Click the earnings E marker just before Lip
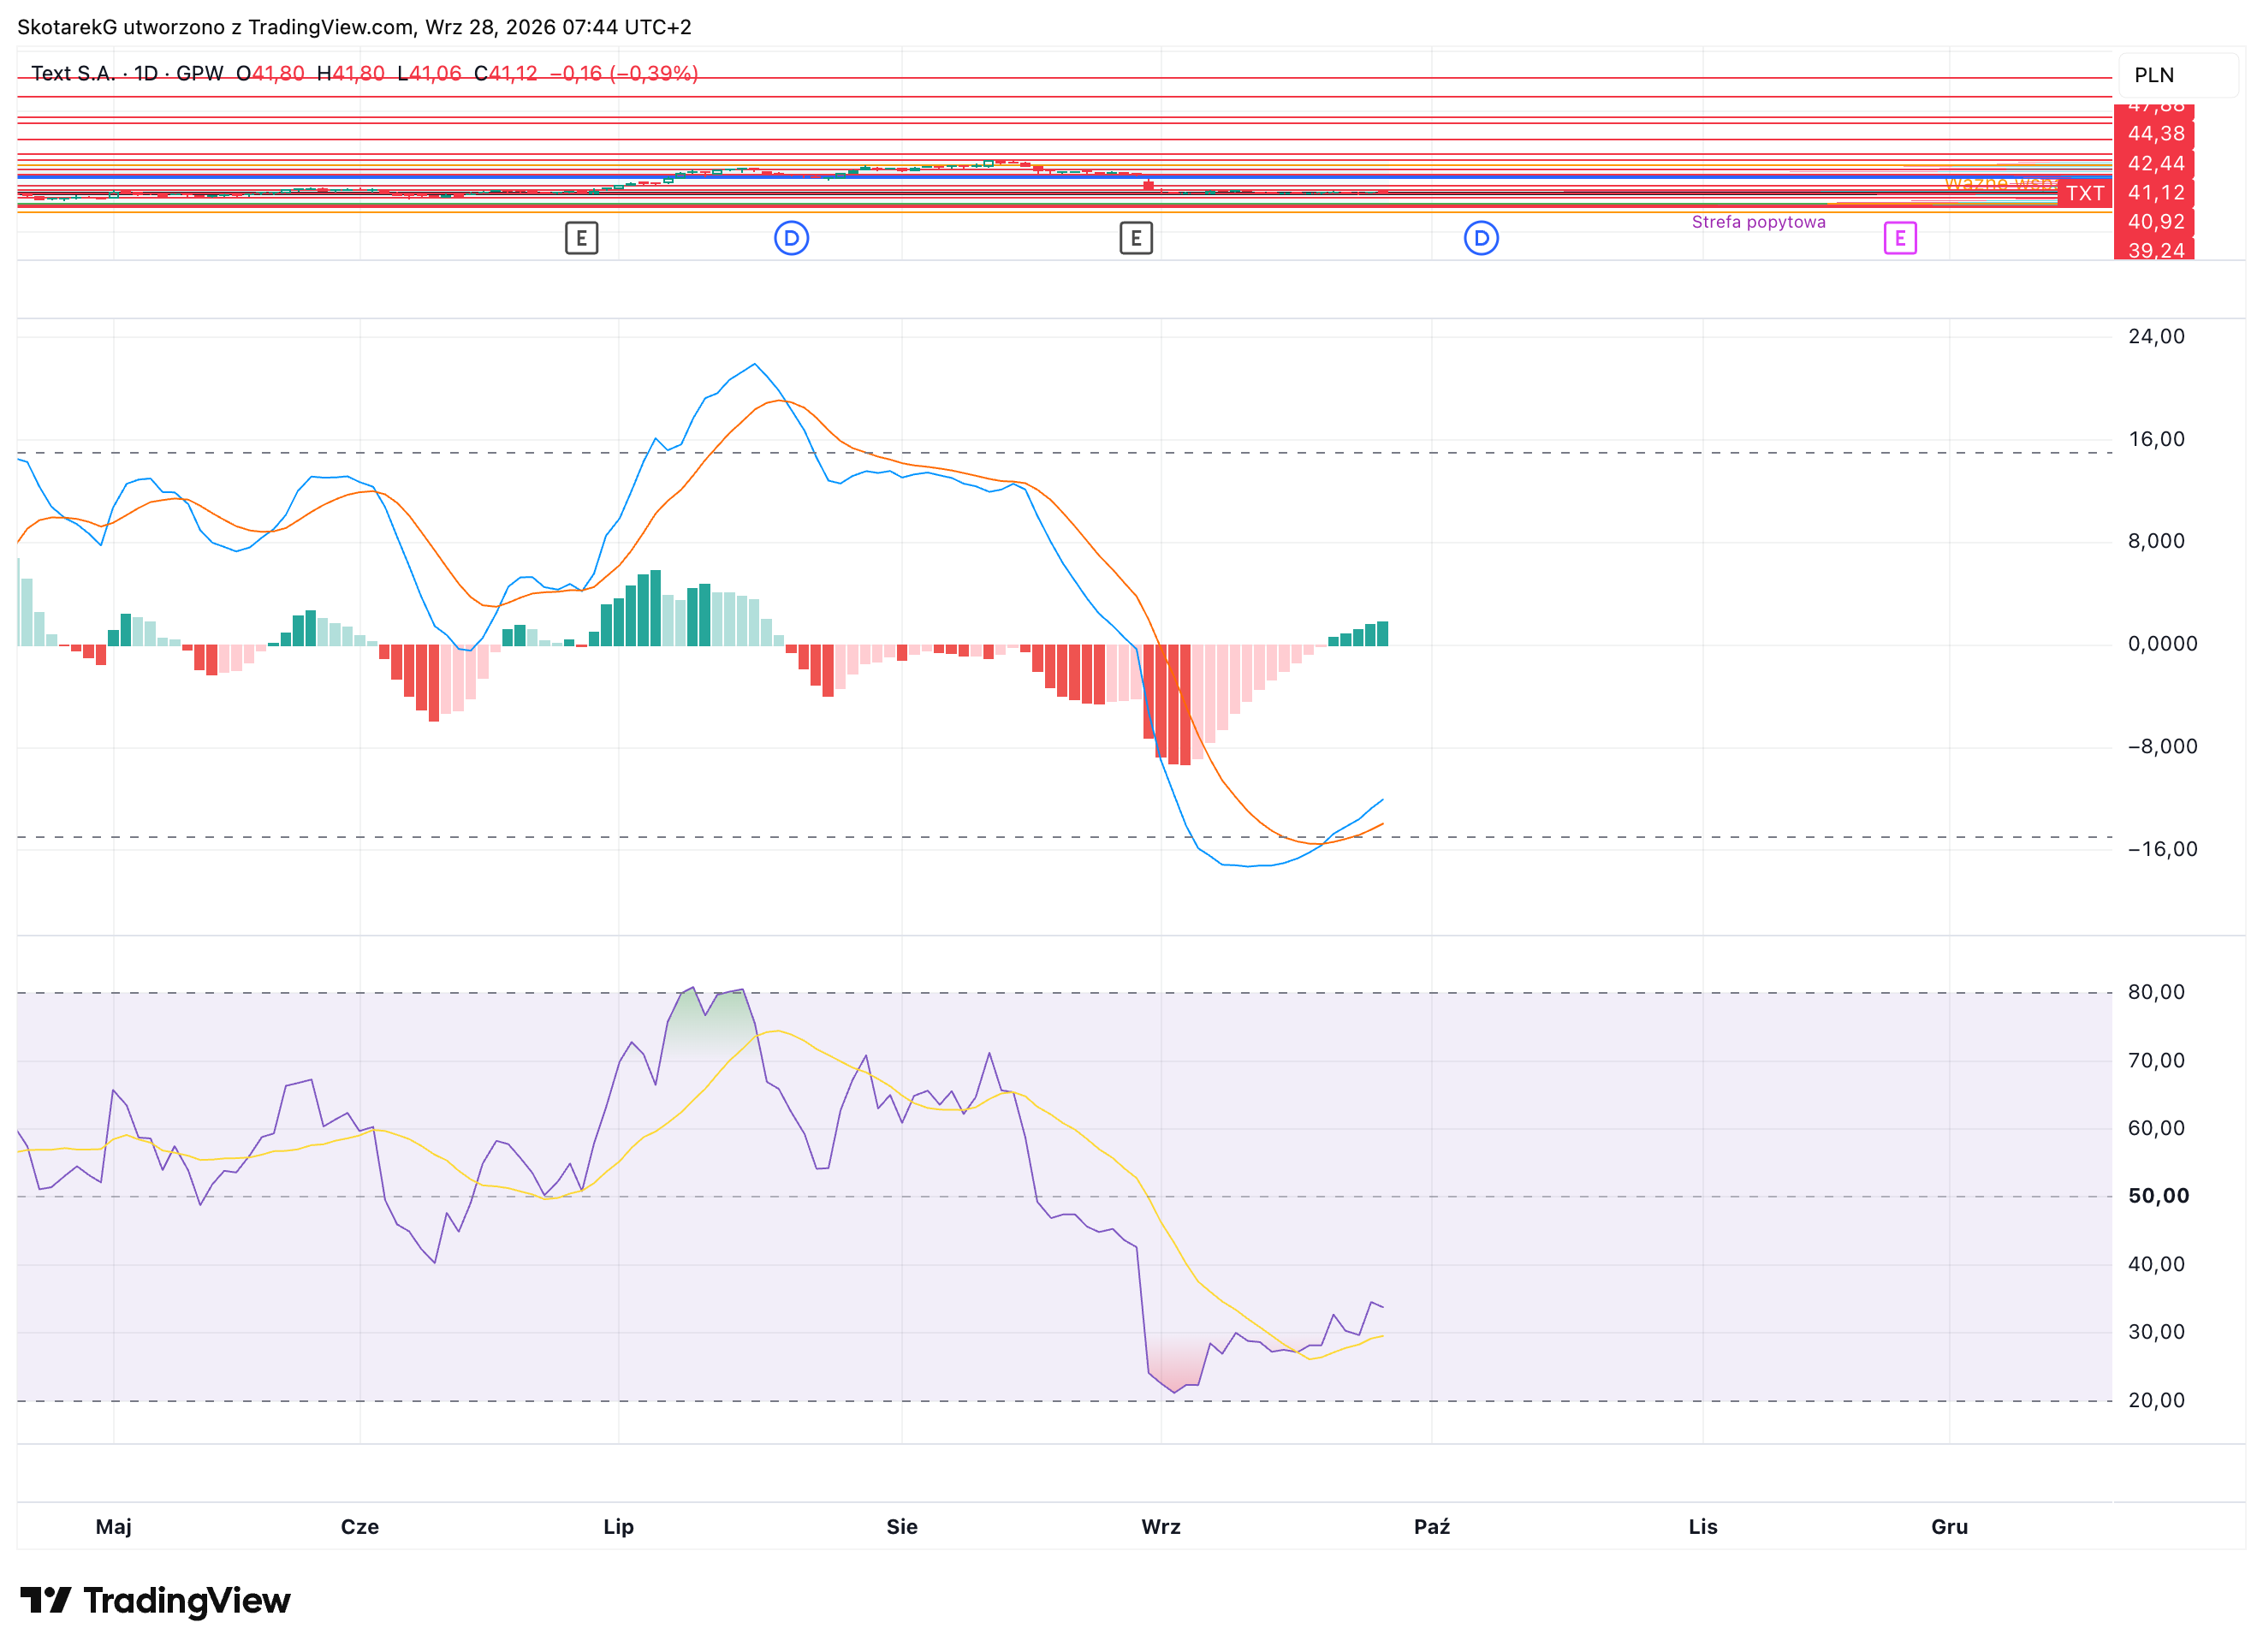Image resolution: width=2263 pixels, height=1652 pixels. point(581,238)
